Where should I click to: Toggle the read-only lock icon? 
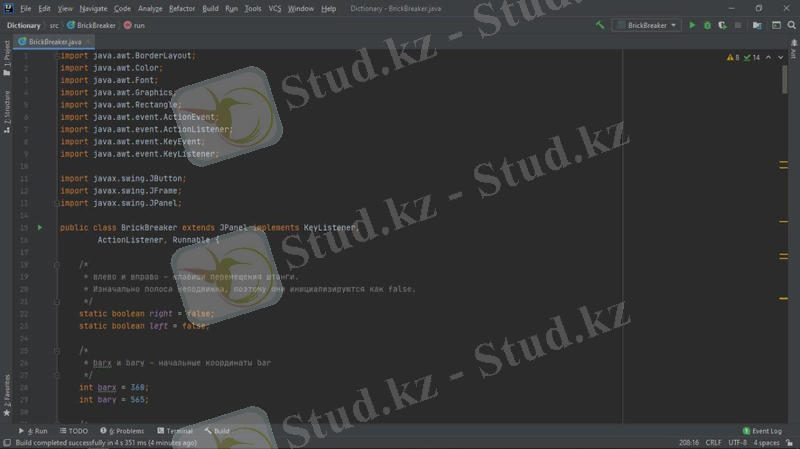coord(790,443)
